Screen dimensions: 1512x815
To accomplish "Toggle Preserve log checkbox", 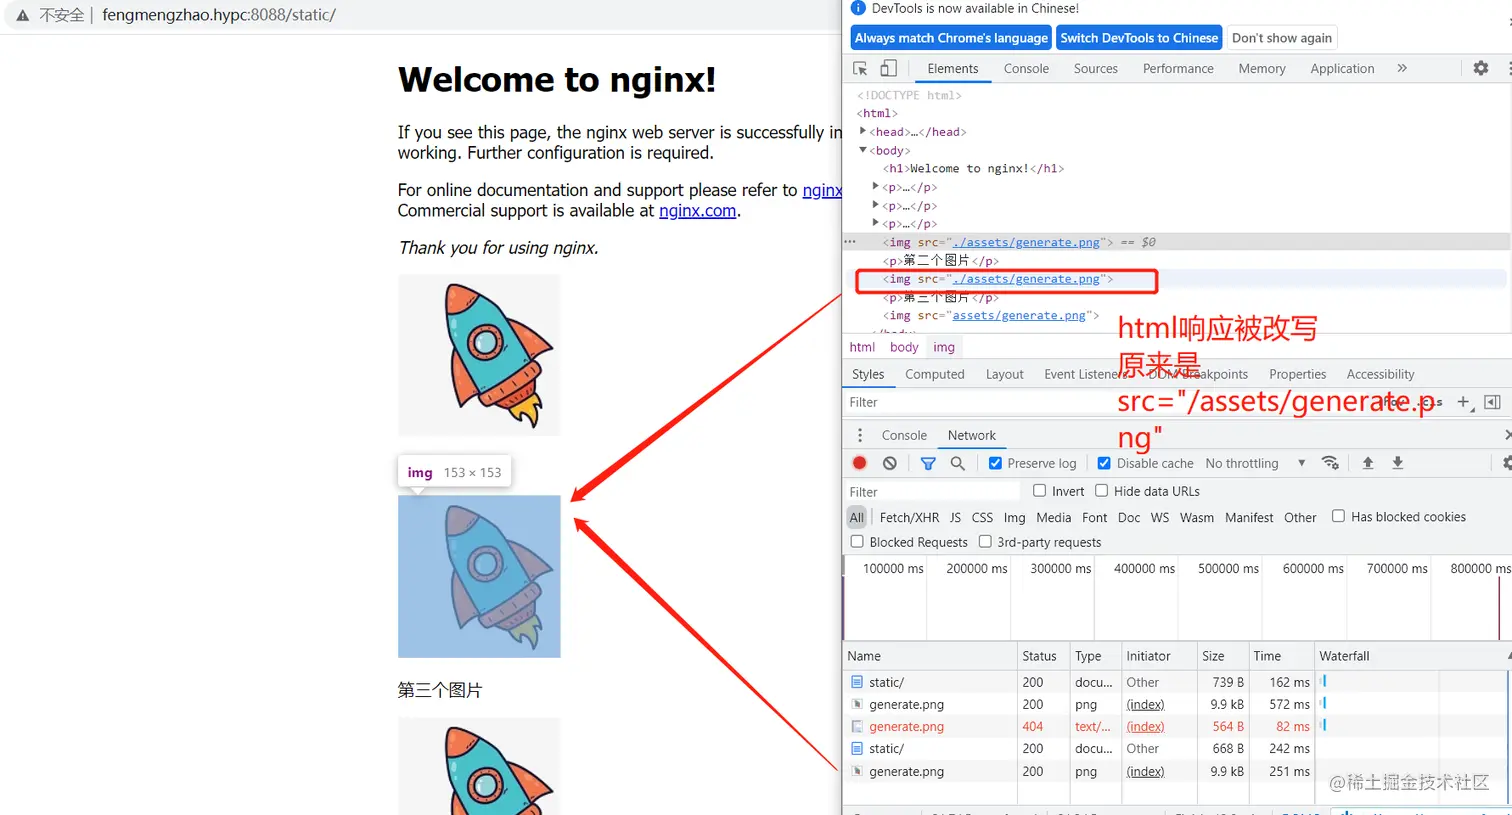I will pyautogui.click(x=995, y=463).
